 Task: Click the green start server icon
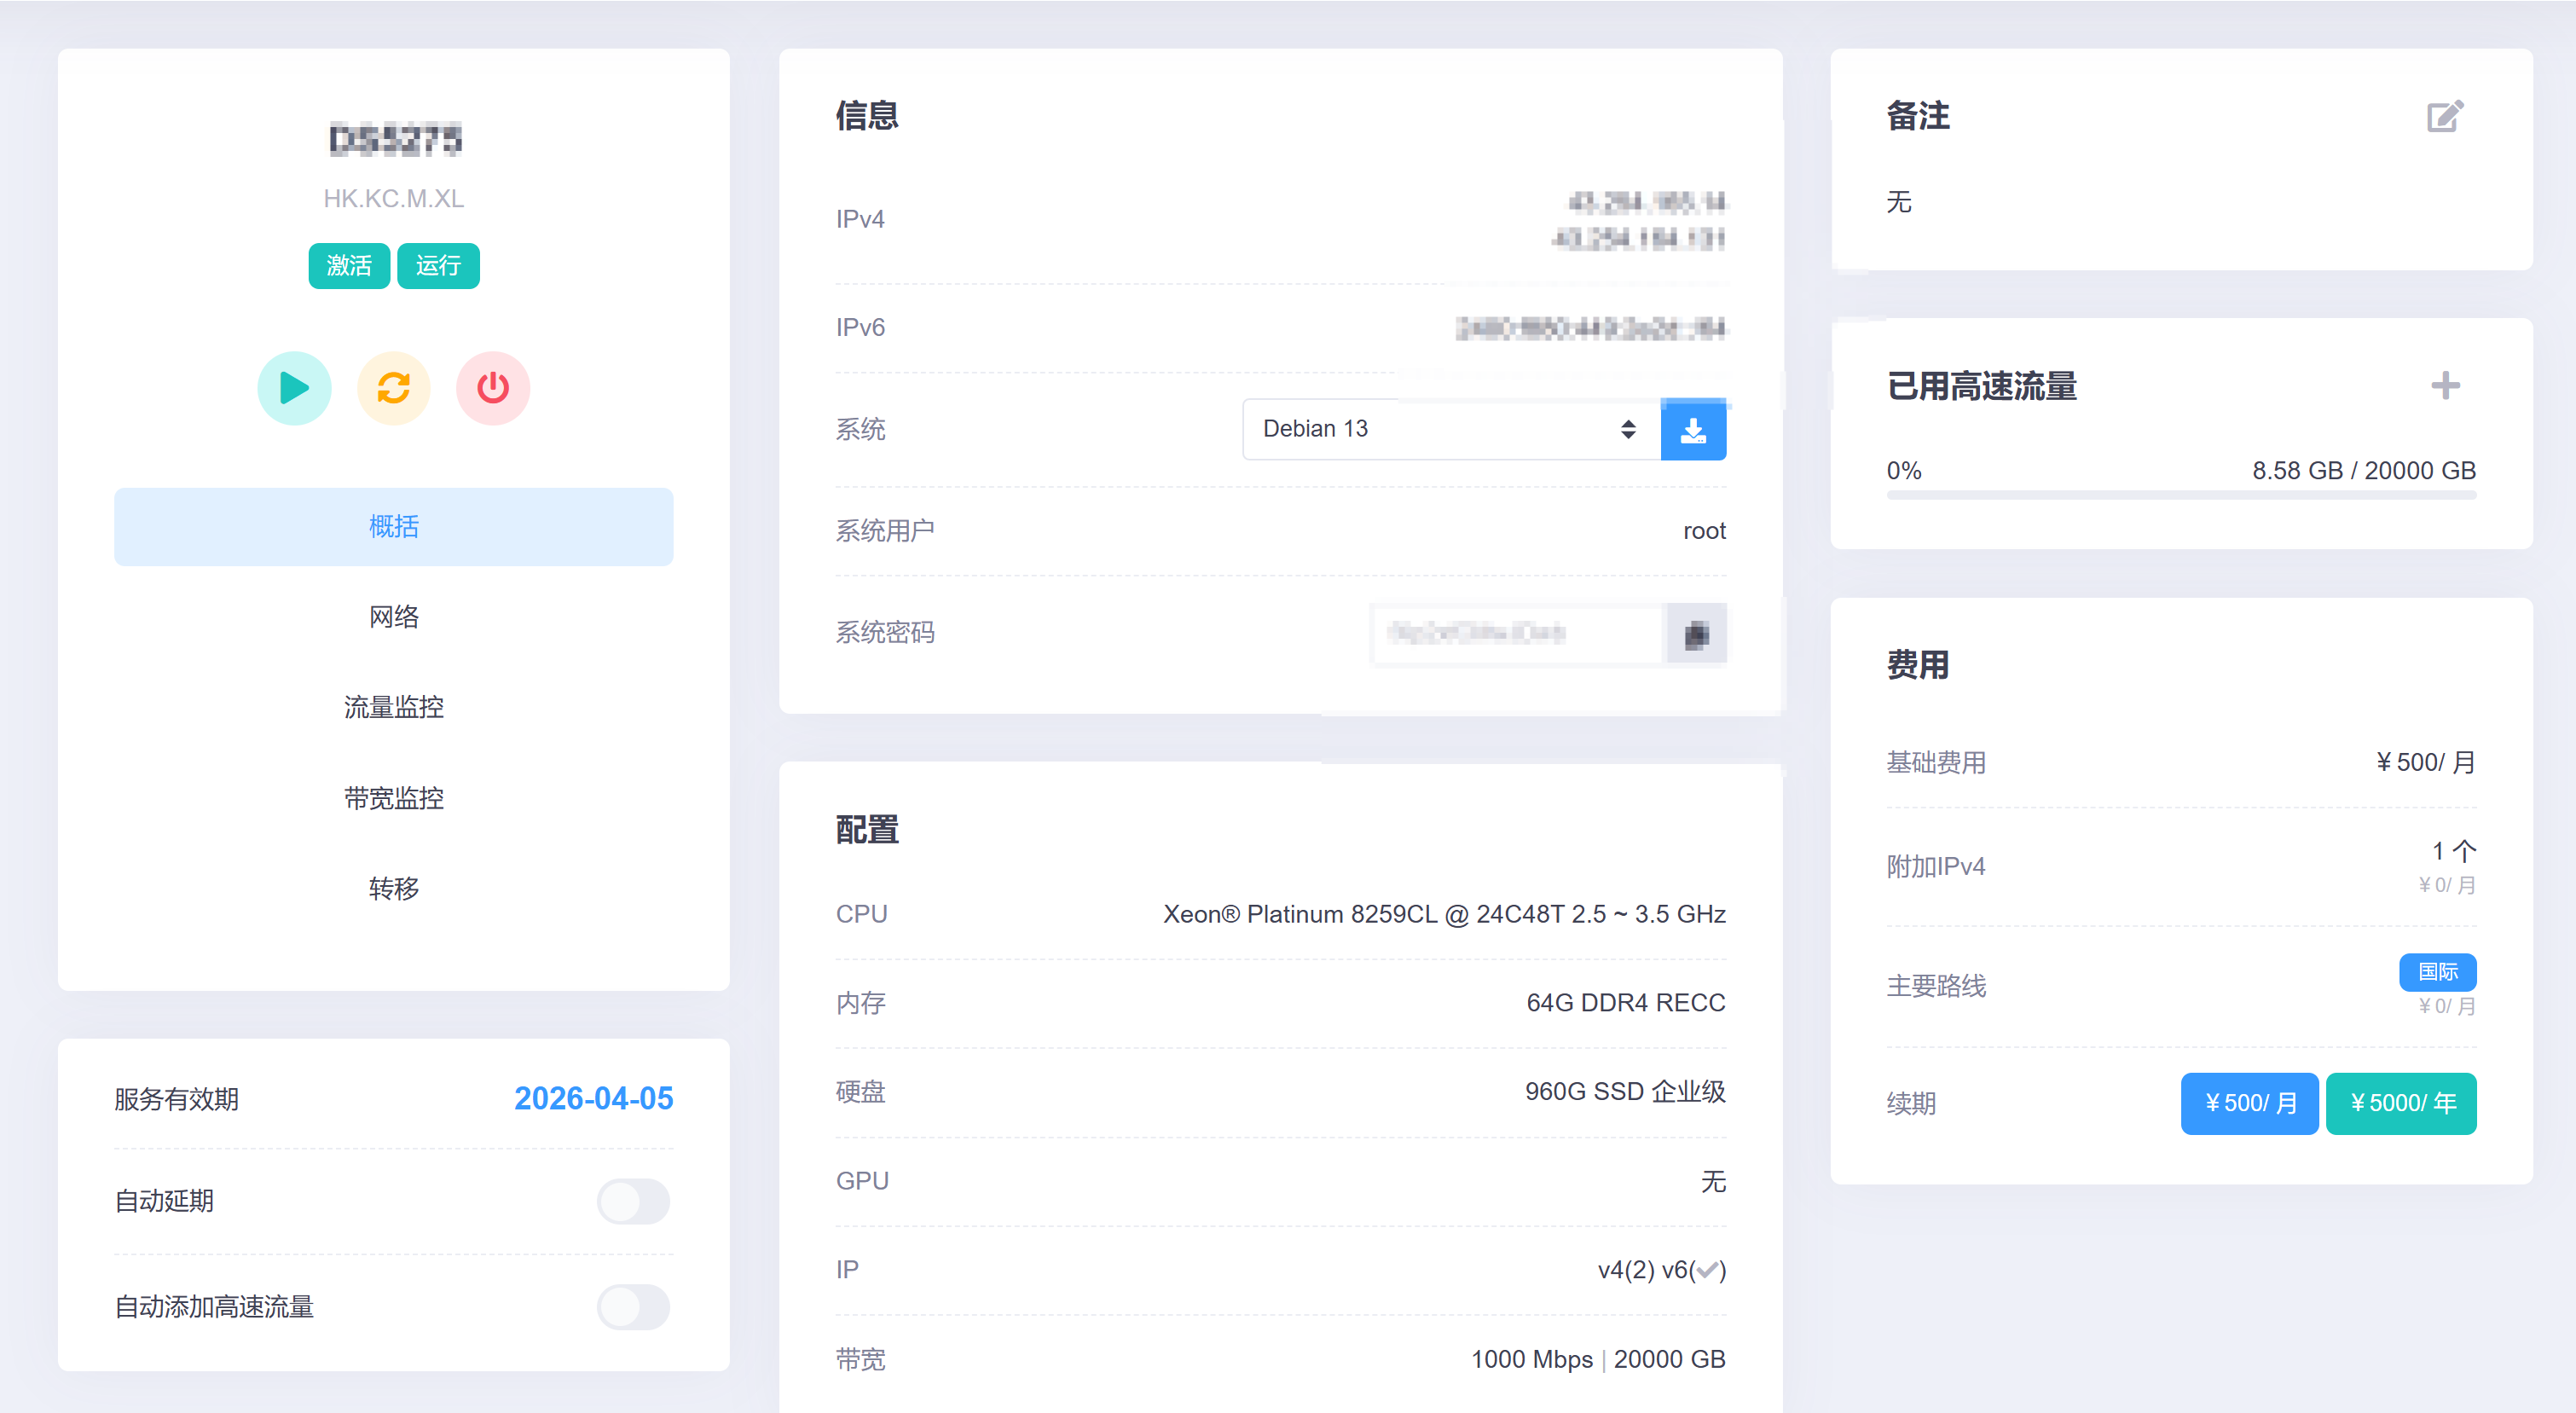[x=294, y=388]
